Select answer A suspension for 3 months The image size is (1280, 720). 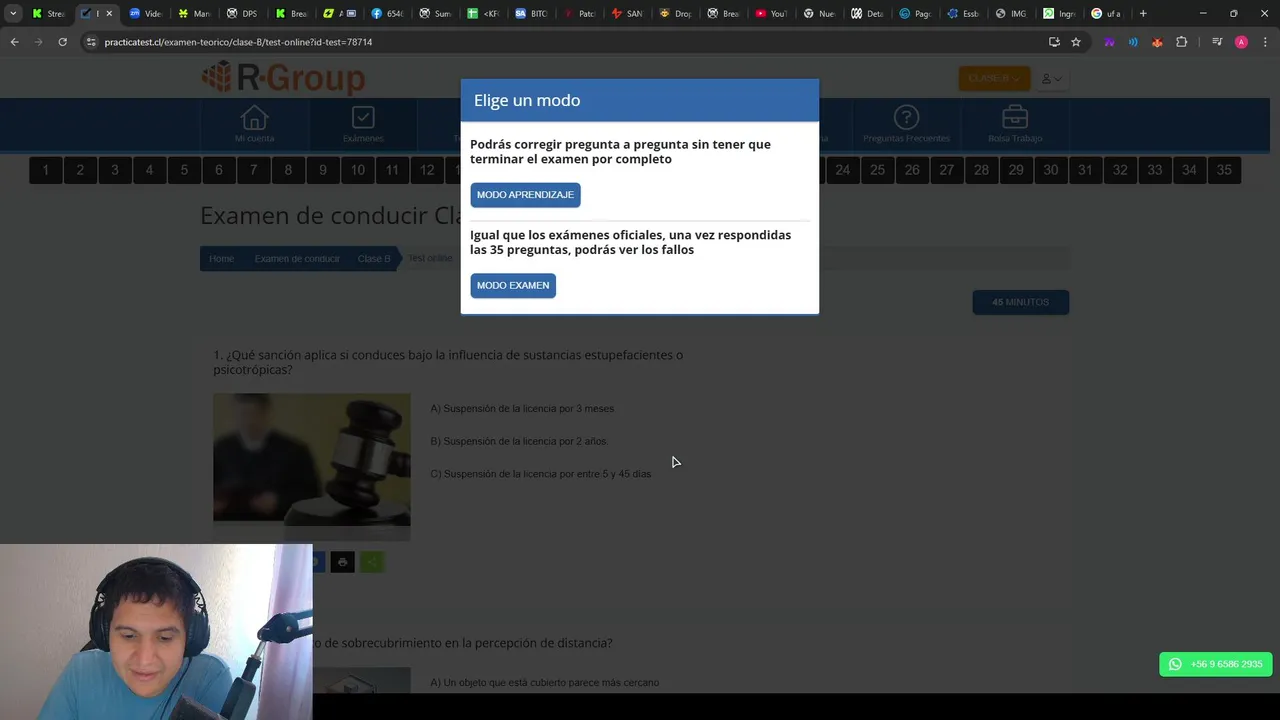coord(522,409)
